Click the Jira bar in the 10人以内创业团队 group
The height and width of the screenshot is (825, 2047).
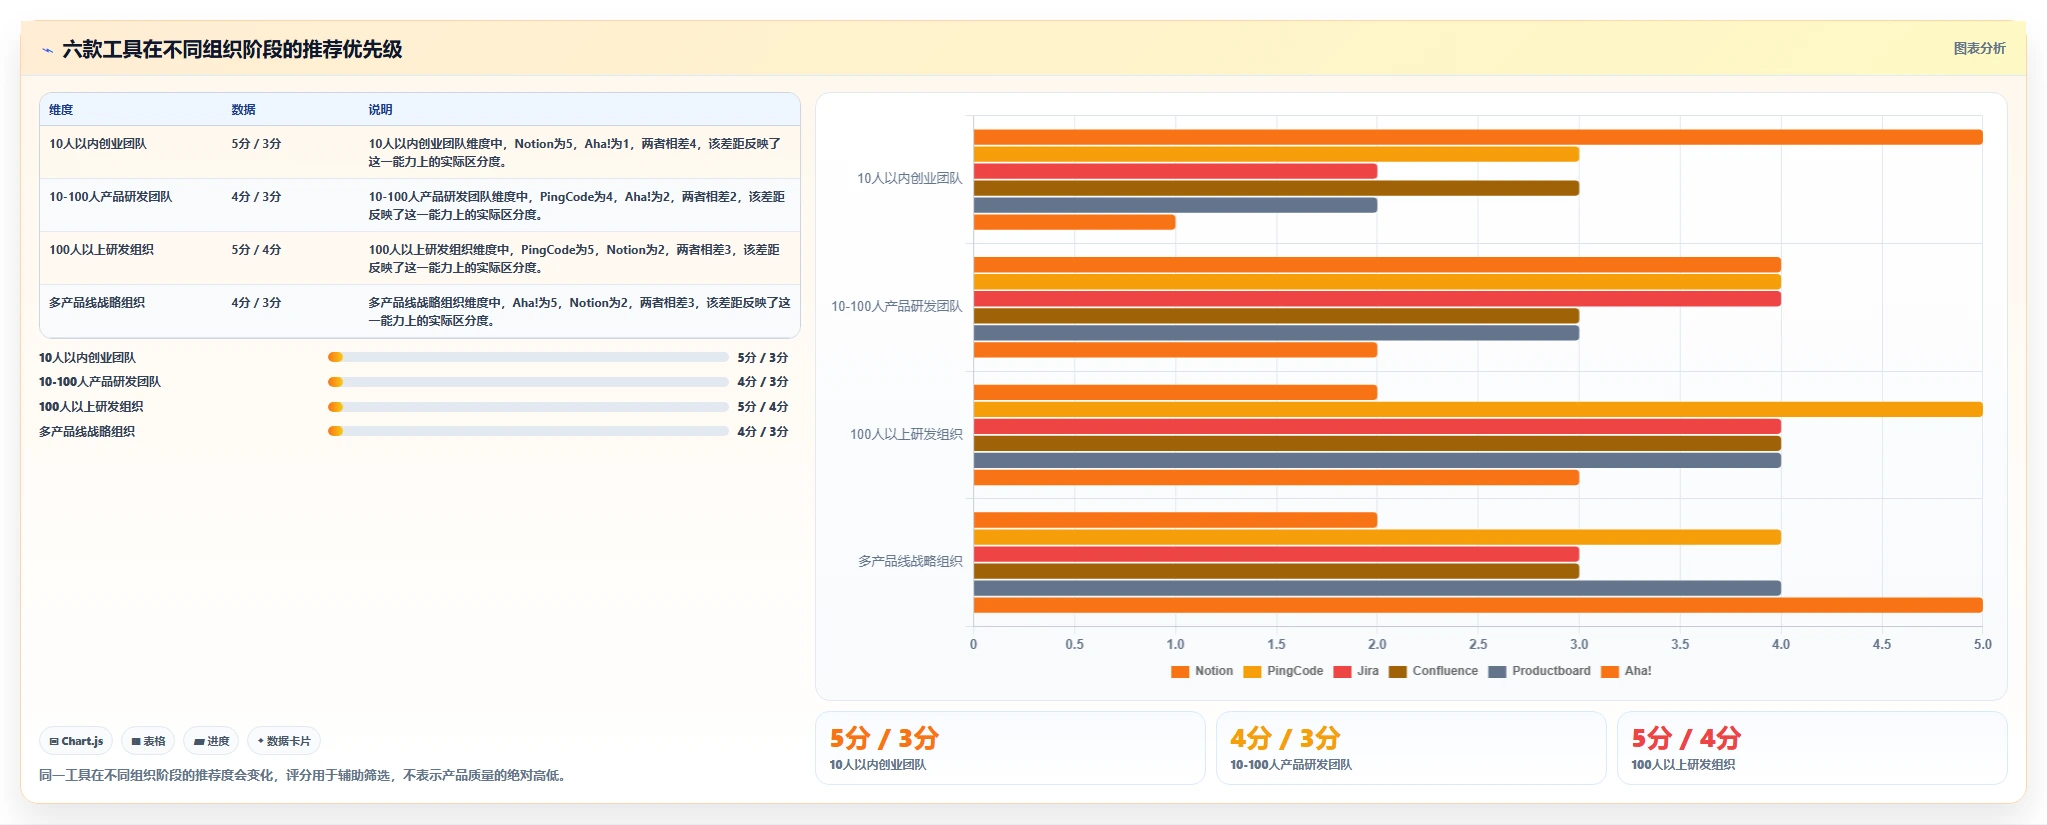click(x=1175, y=171)
